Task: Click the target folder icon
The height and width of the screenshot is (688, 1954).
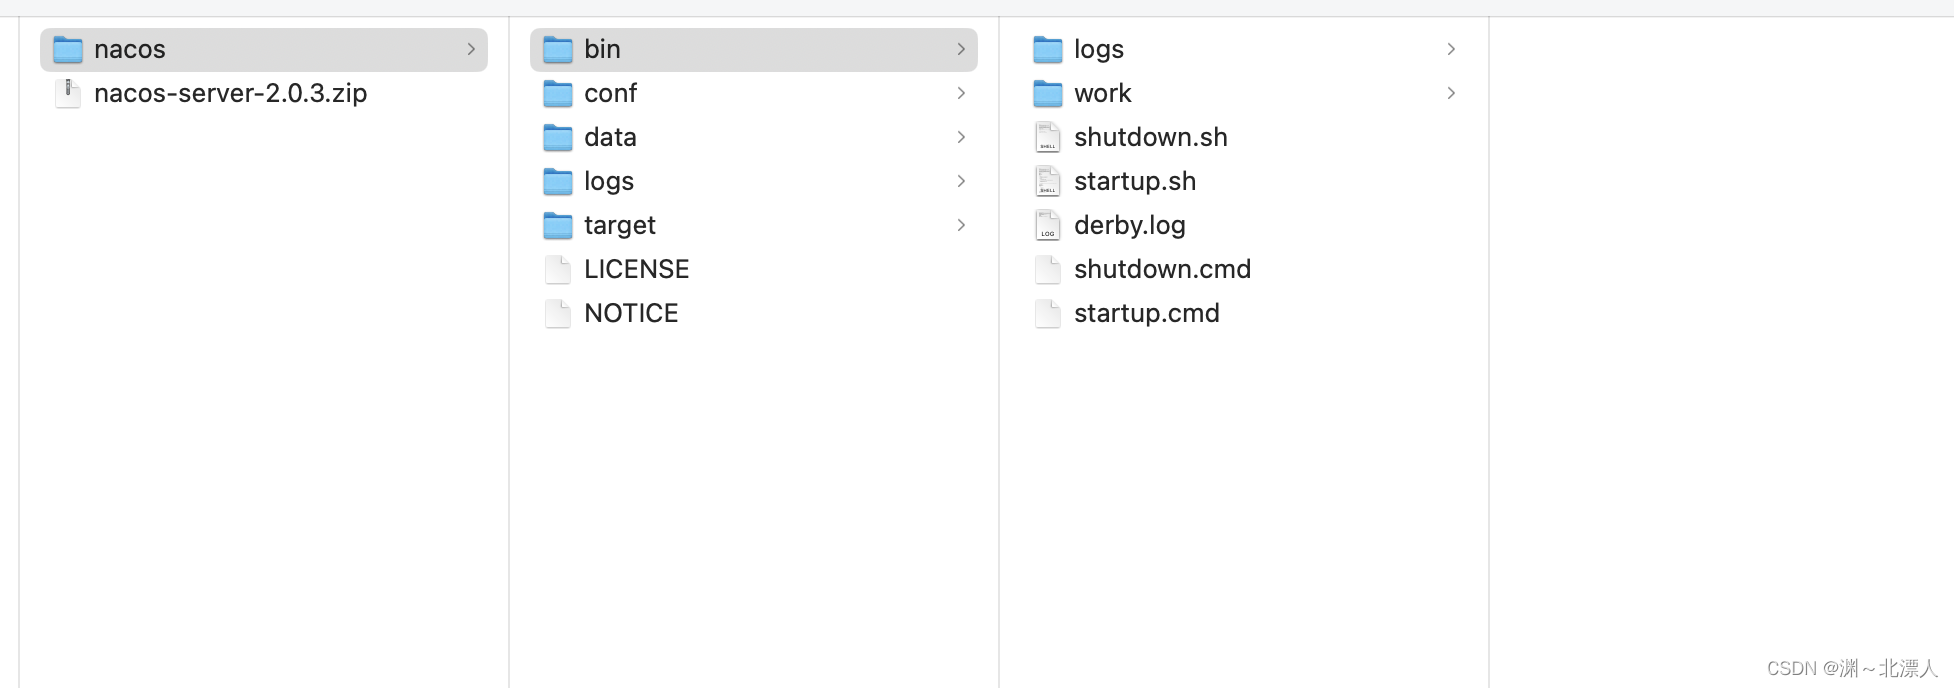Action: coord(557,225)
